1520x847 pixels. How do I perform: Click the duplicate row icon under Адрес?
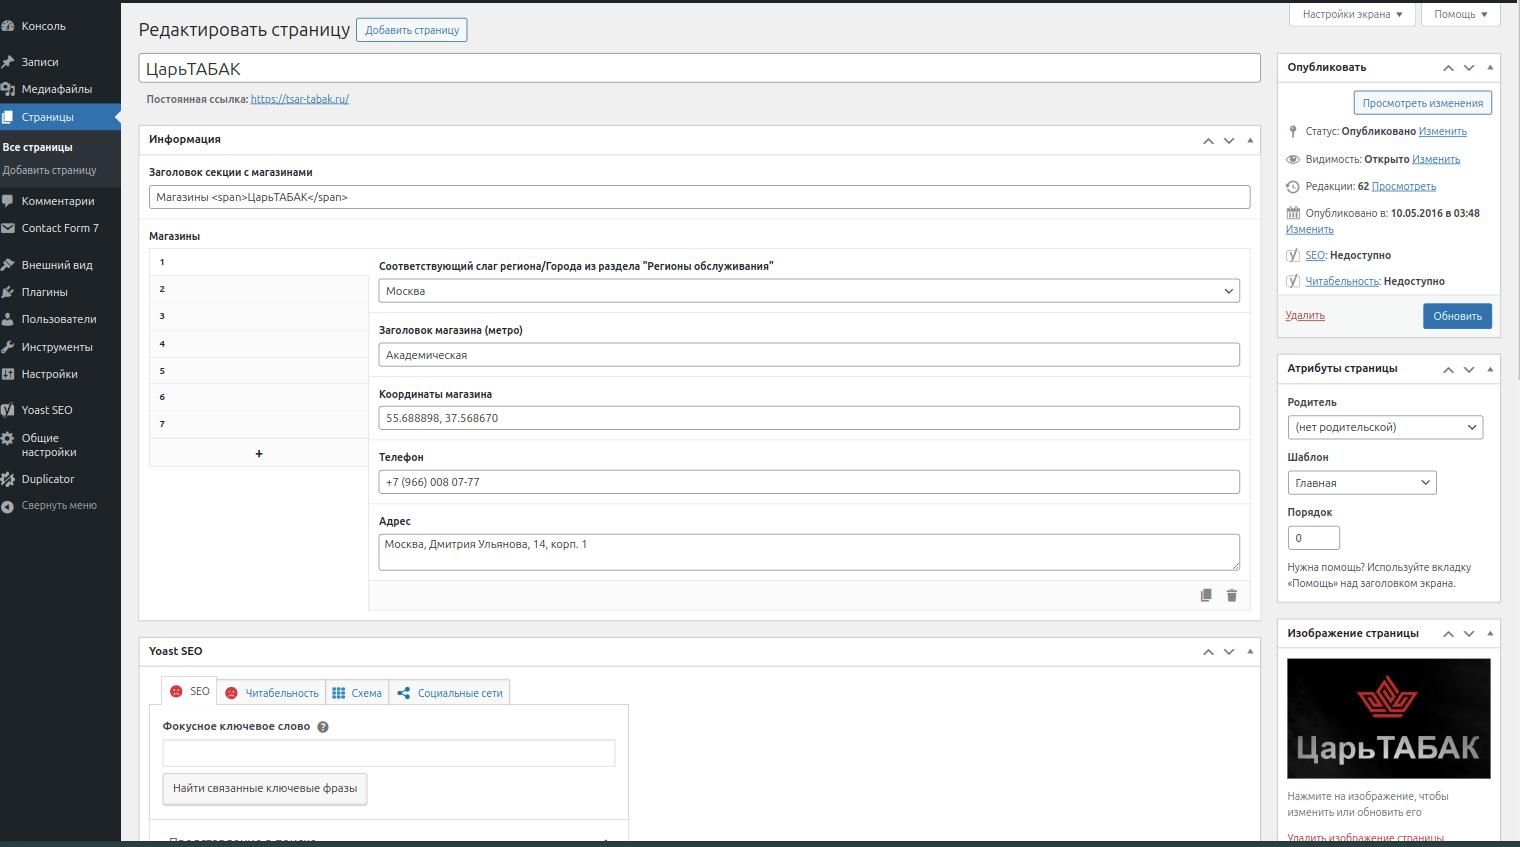pos(1206,595)
